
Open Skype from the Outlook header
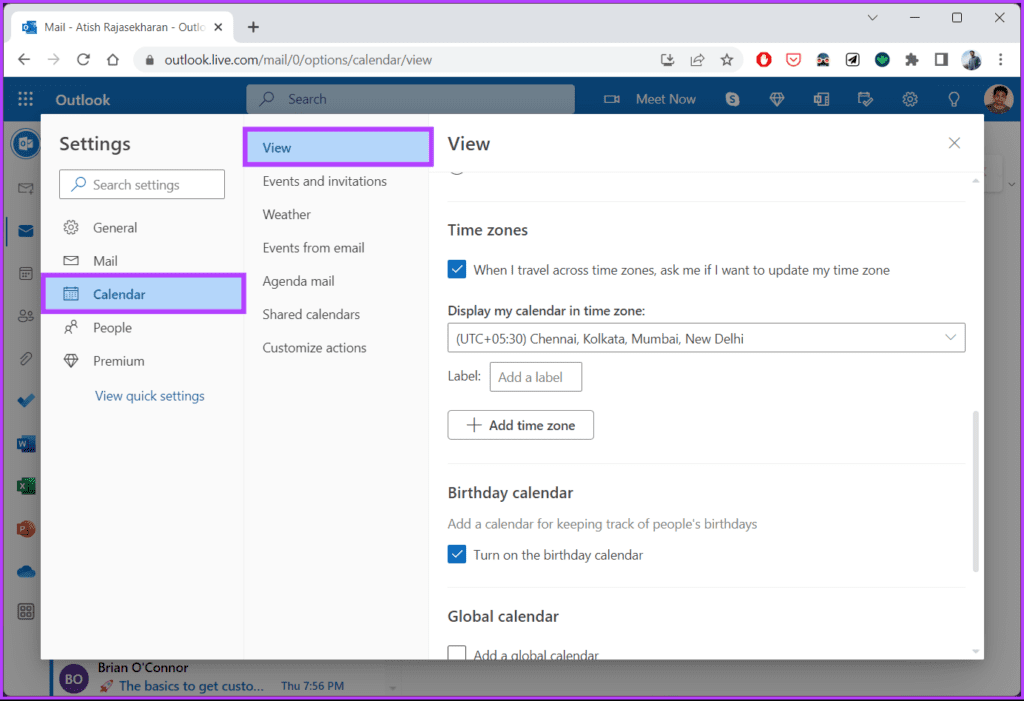click(732, 99)
